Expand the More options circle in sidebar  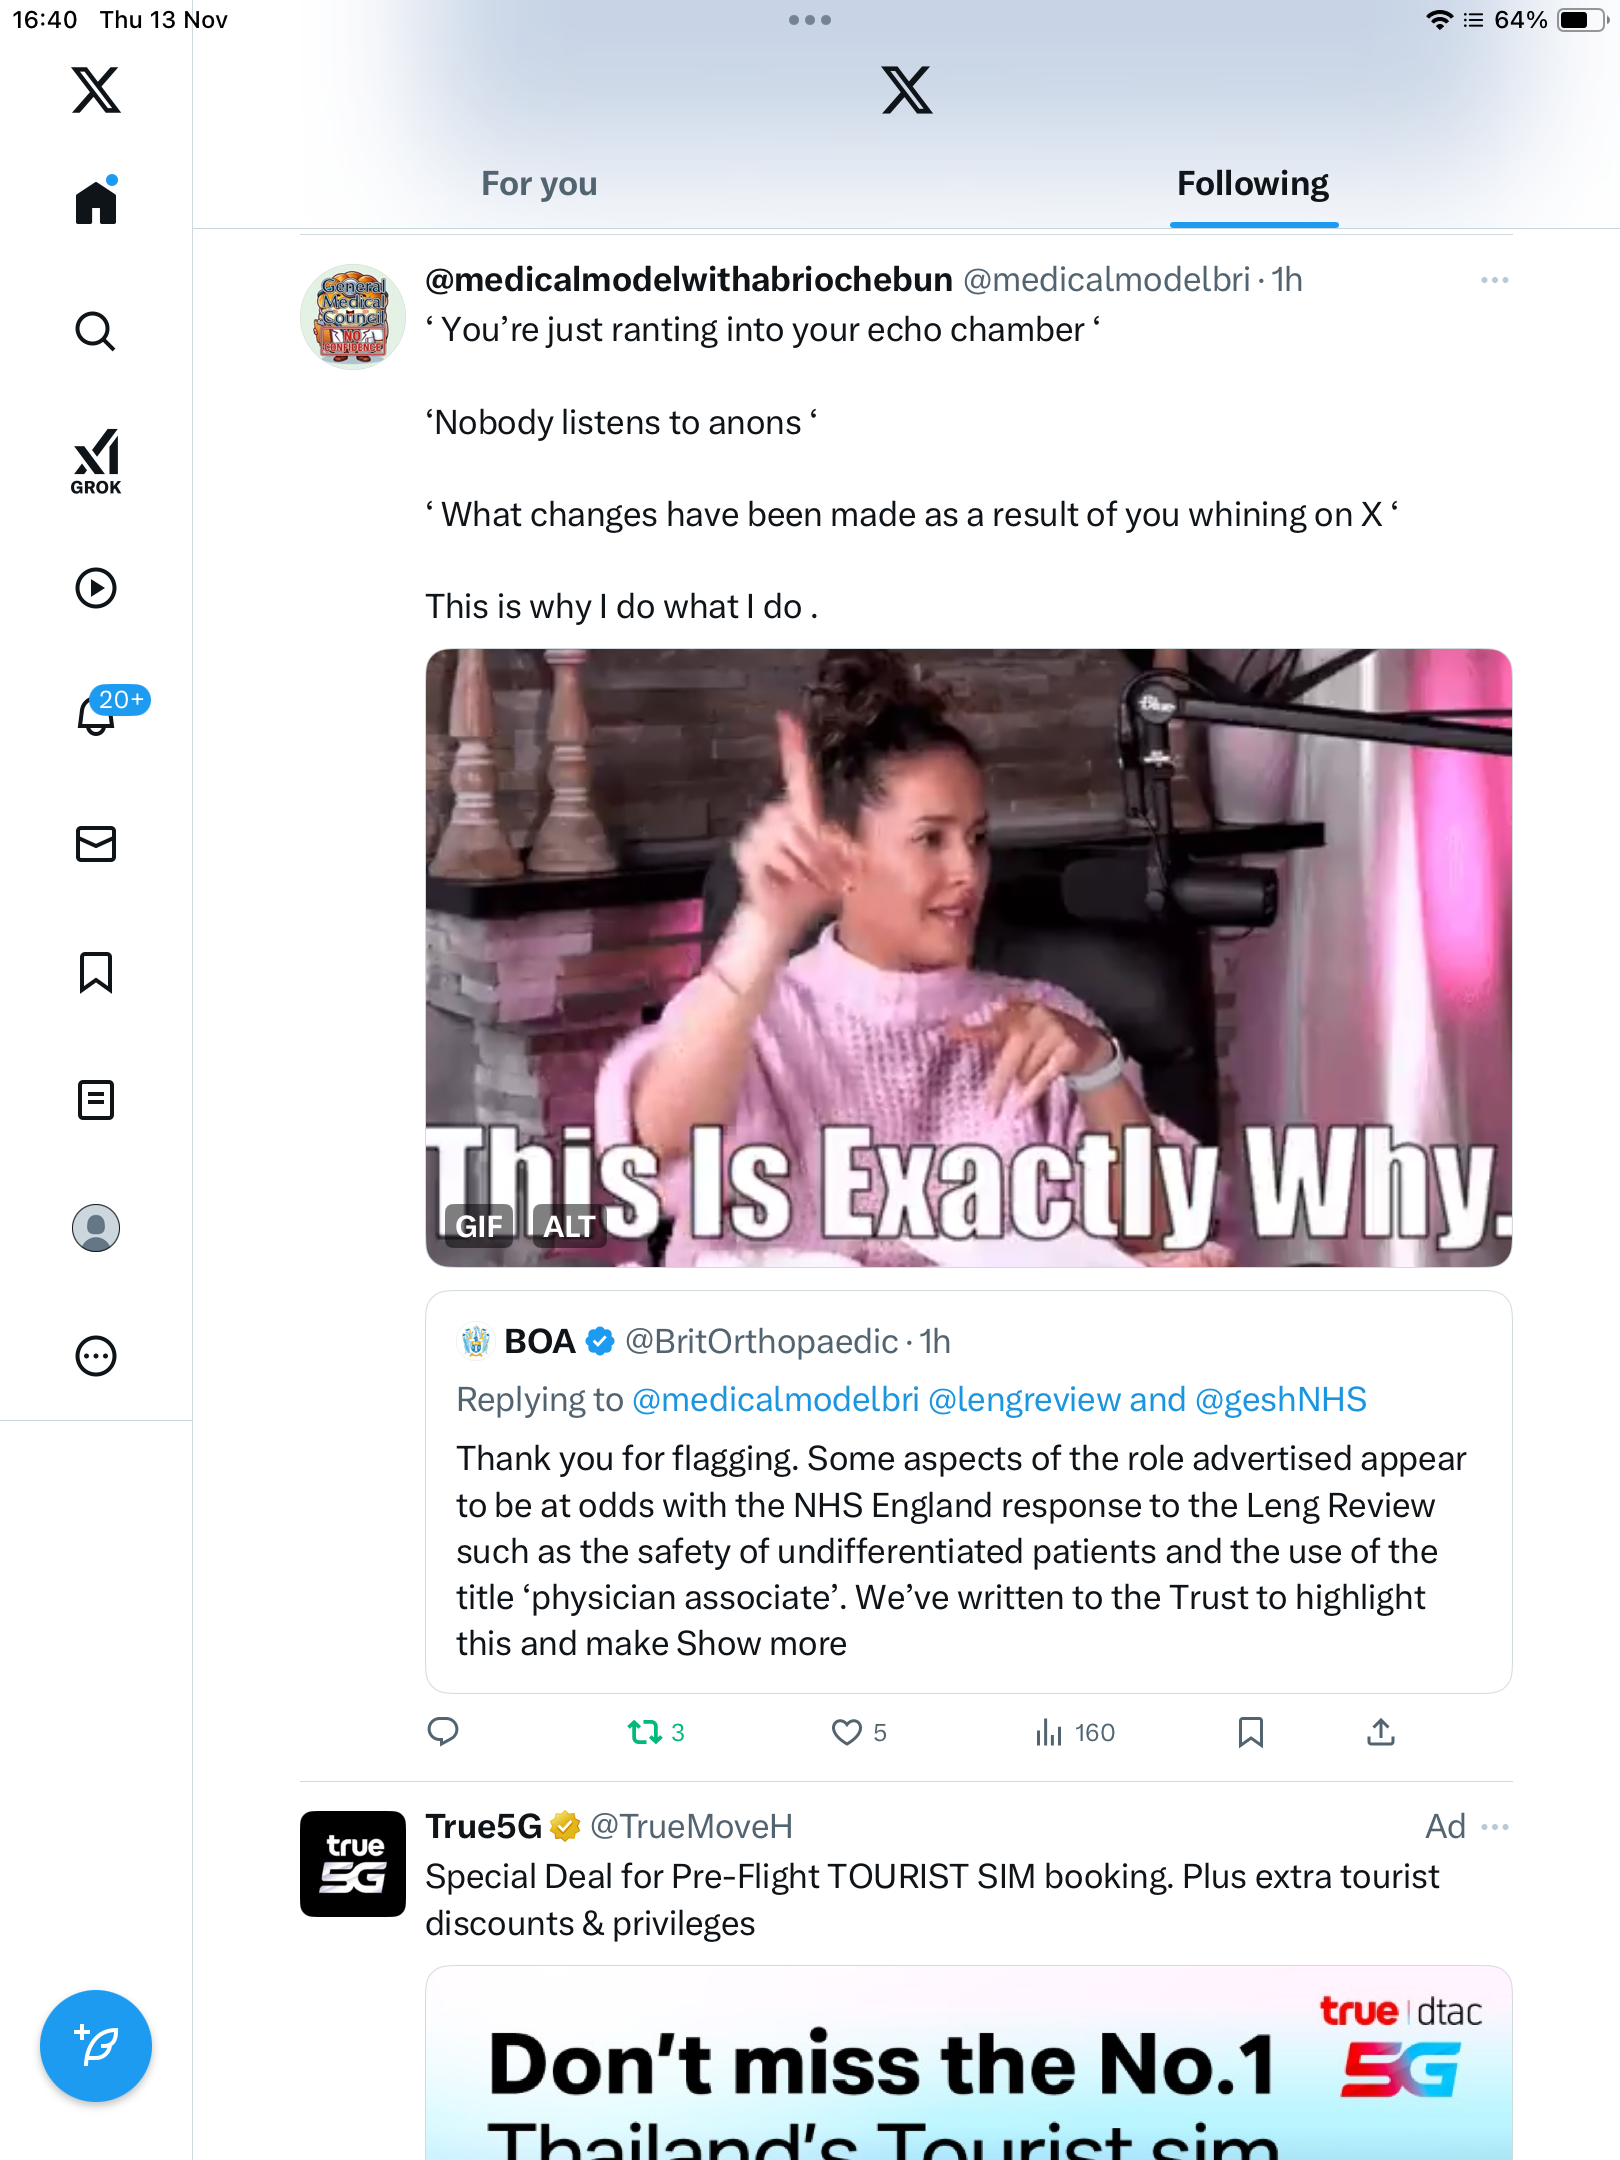pos(96,1356)
